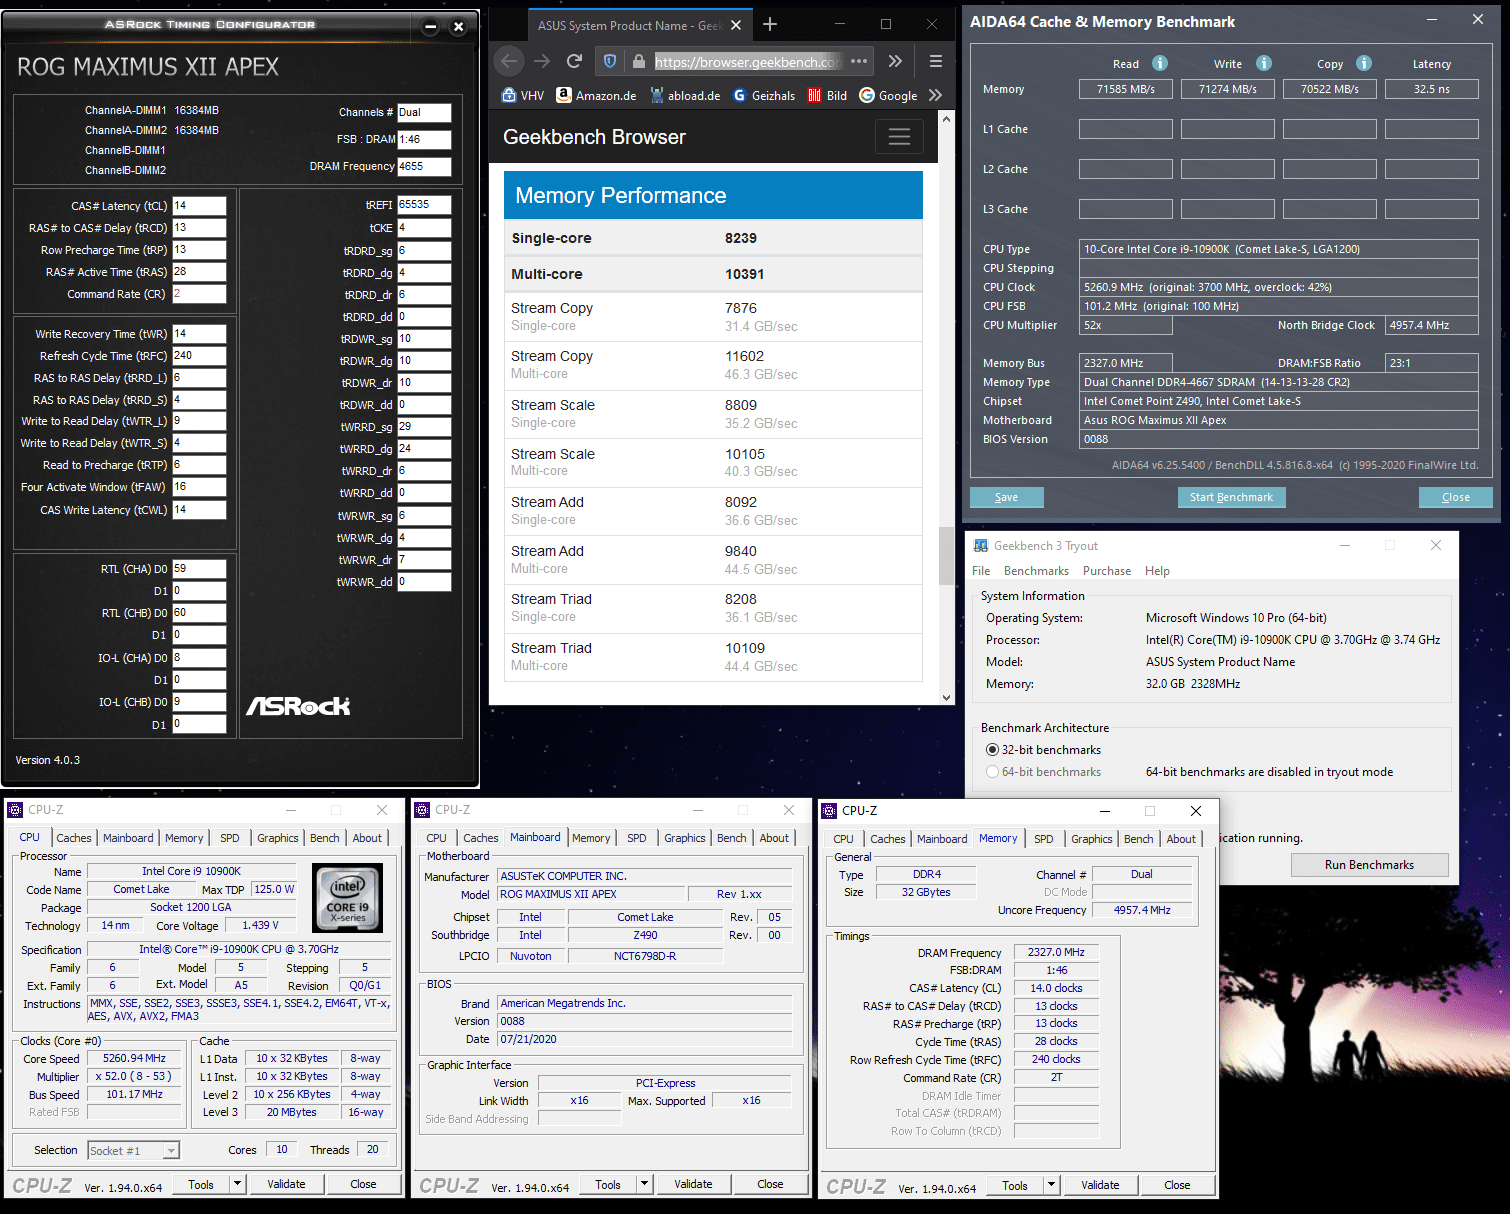
Task: Click the Command Rate (CR) field
Action: (x=199, y=294)
